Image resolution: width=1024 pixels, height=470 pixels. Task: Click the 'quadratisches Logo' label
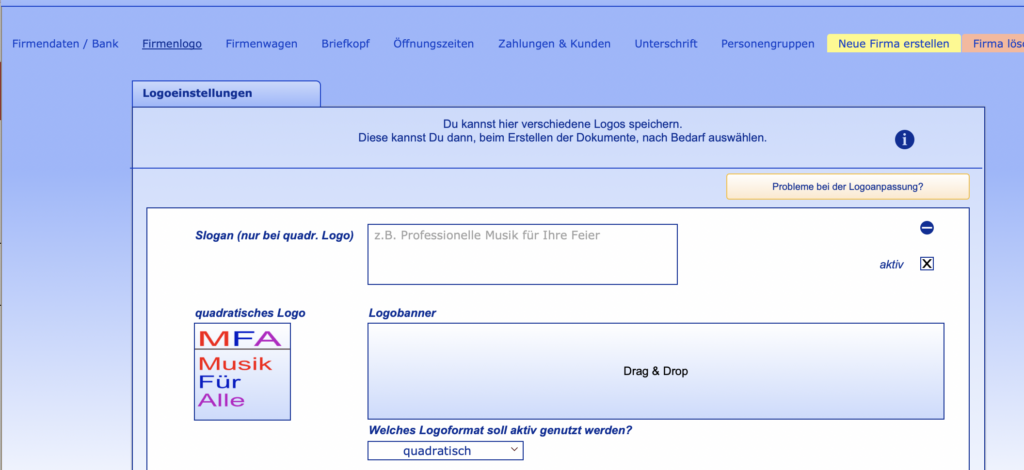(x=250, y=313)
